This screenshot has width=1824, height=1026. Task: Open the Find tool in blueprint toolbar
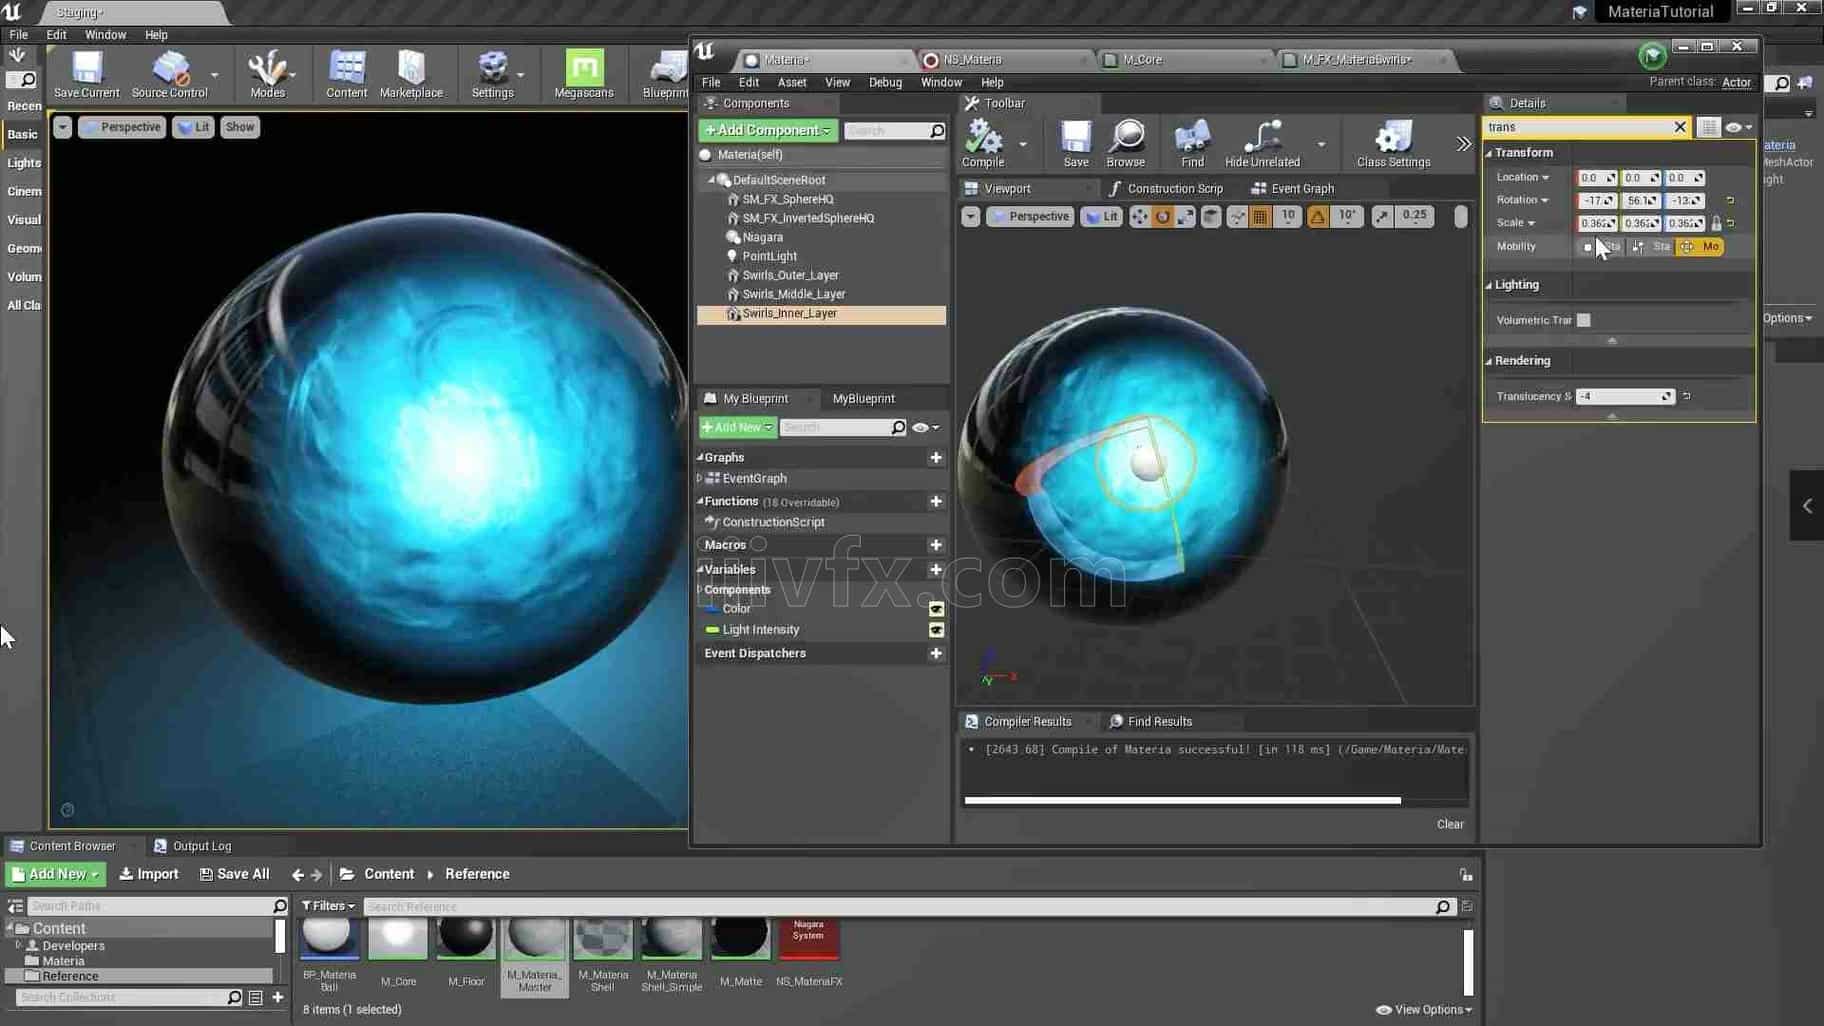[1192, 144]
